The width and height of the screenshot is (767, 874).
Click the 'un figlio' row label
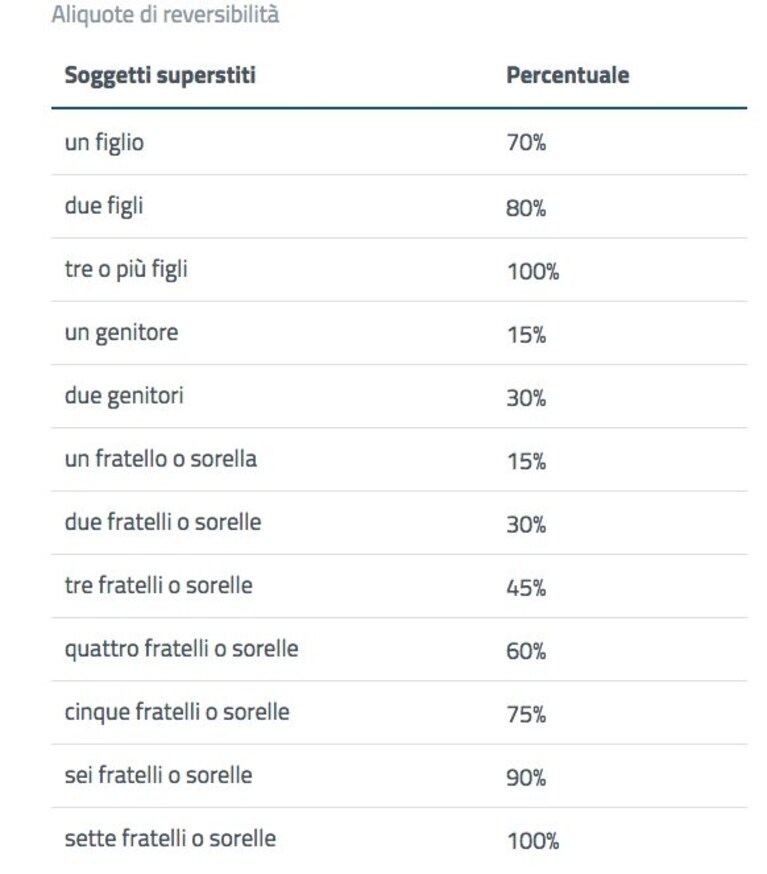click(x=104, y=143)
